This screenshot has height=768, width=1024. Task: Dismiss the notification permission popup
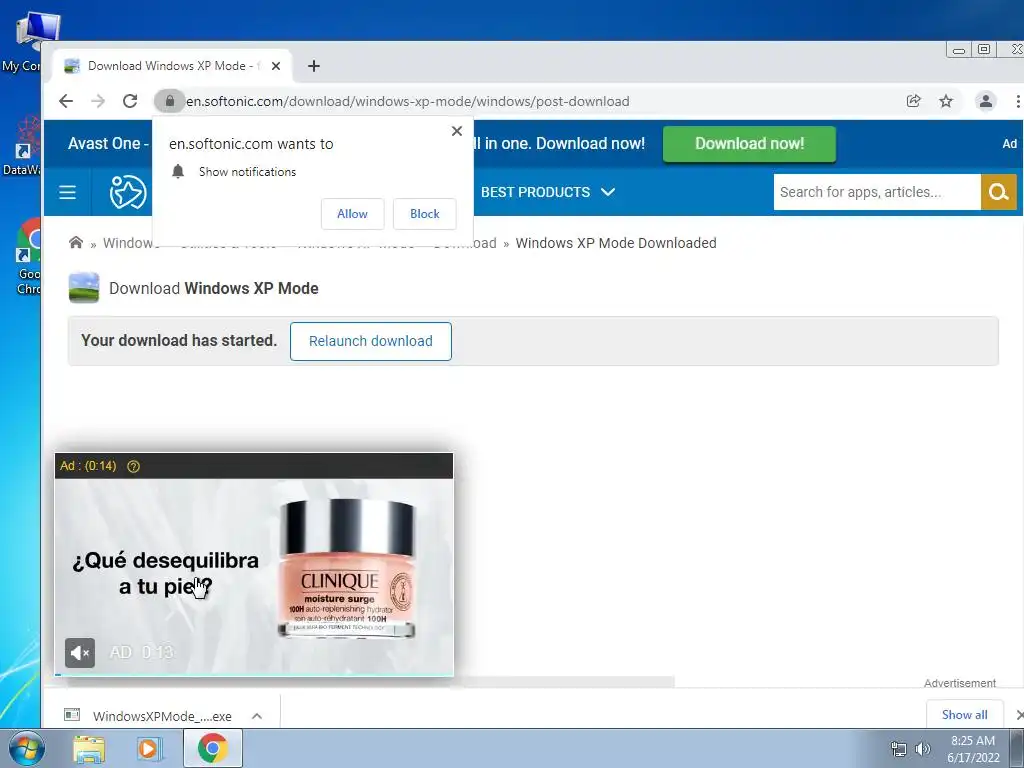click(x=456, y=131)
